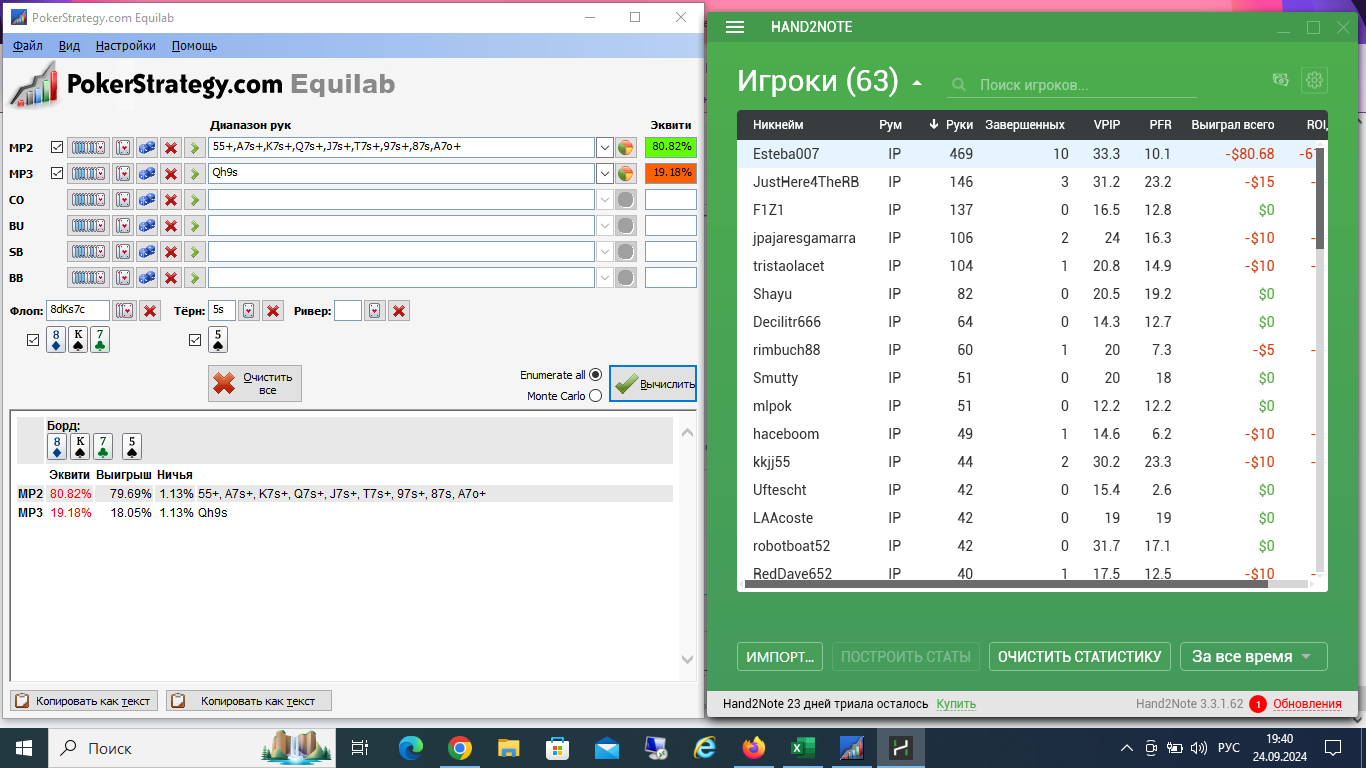Image resolution: width=1366 pixels, height=768 pixels.
Task: Open Hand2Note hamburger menu
Action: 735,27
